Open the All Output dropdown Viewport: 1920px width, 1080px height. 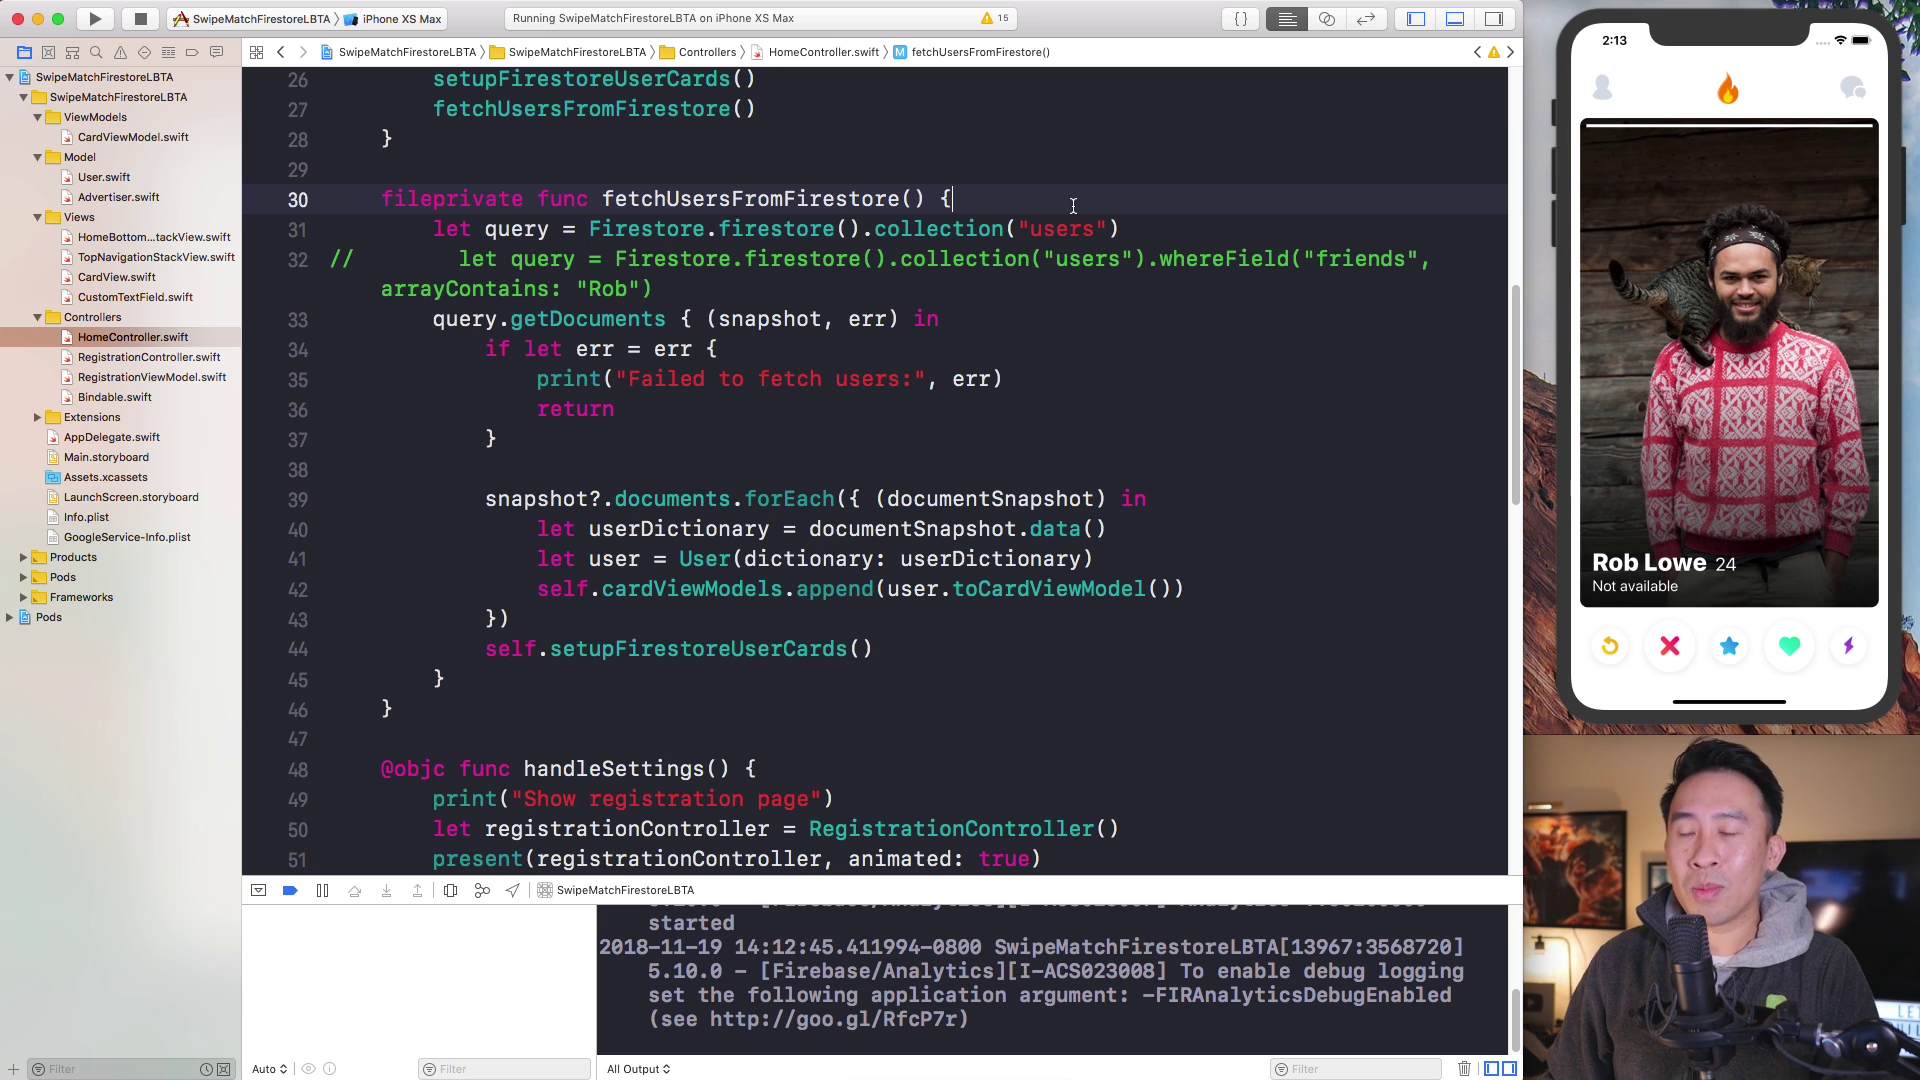[638, 1069]
